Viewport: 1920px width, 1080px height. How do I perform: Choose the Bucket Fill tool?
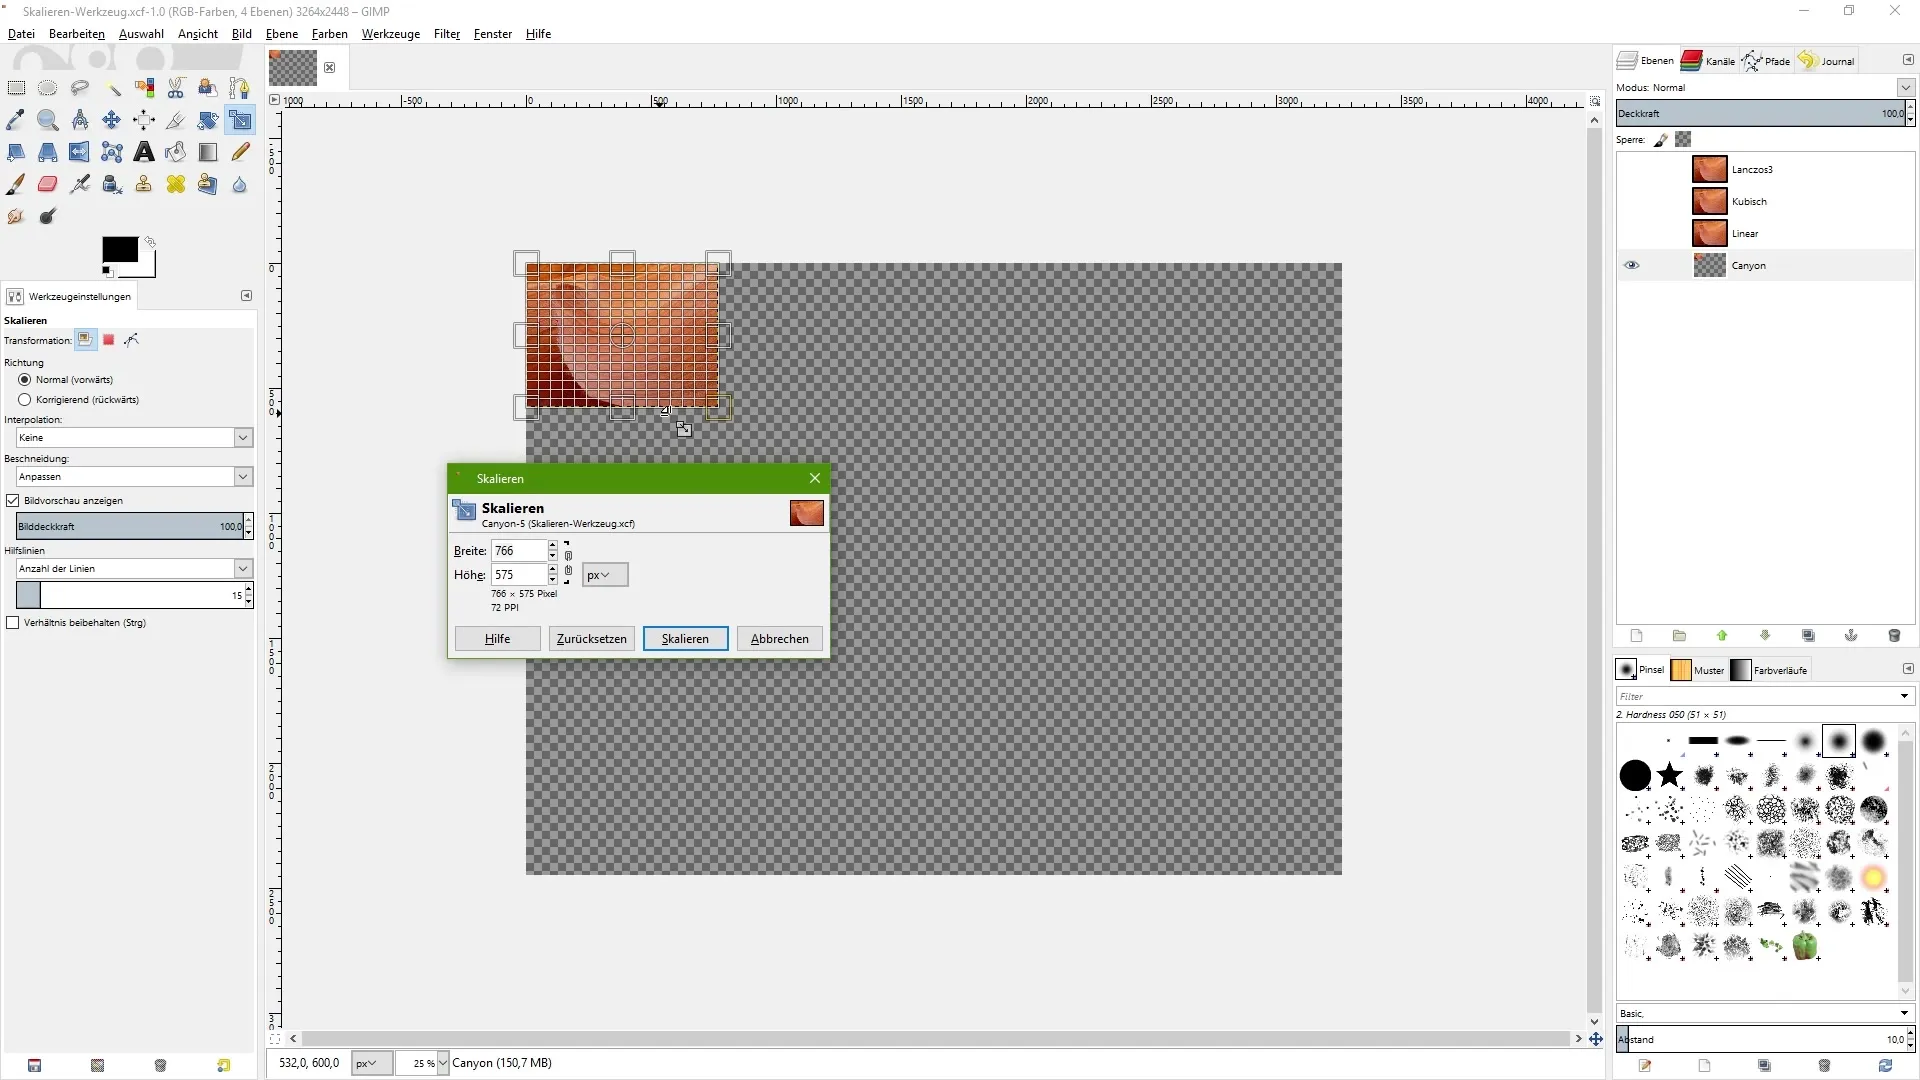[176, 152]
